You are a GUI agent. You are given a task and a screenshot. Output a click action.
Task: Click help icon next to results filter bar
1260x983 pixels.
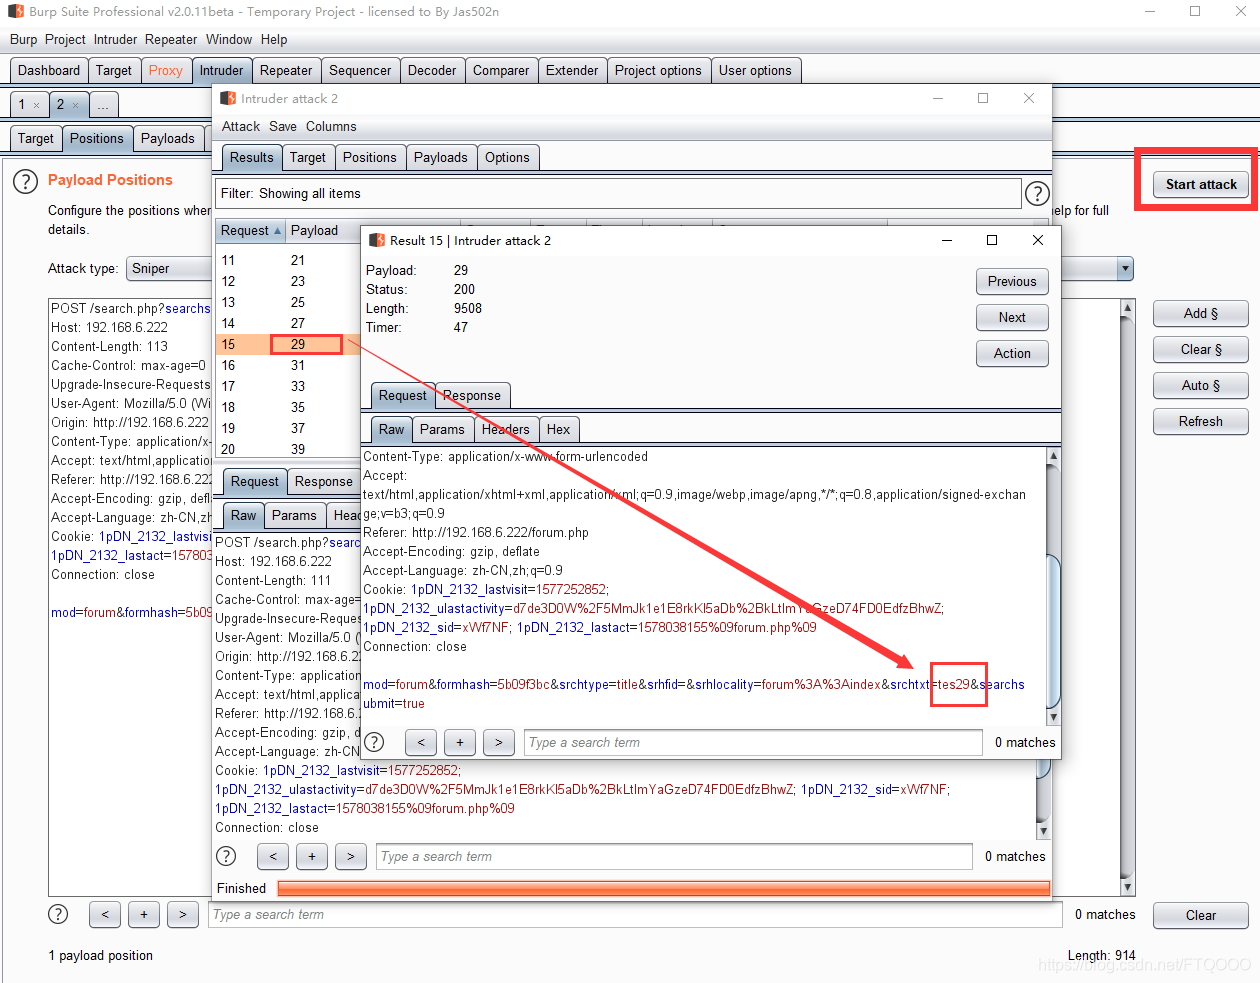point(1038,194)
